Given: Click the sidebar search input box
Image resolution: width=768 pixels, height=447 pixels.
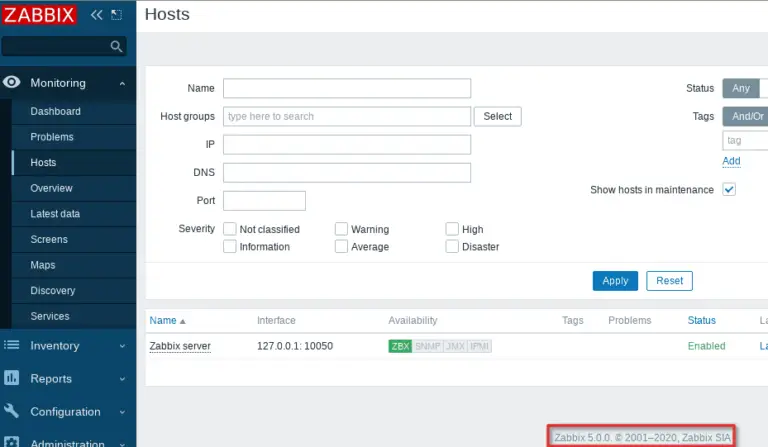Looking at the screenshot, I should 64,47.
